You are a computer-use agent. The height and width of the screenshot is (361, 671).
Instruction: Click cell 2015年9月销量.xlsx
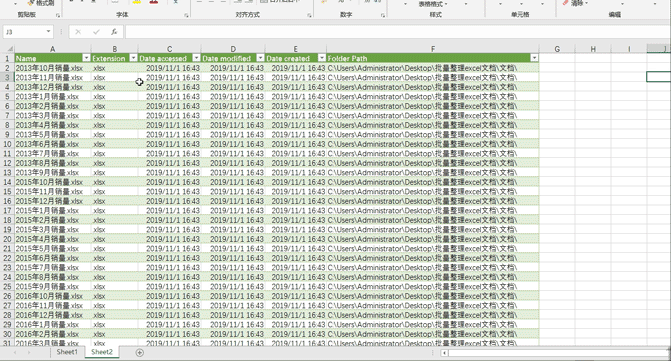tap(53, 286)
